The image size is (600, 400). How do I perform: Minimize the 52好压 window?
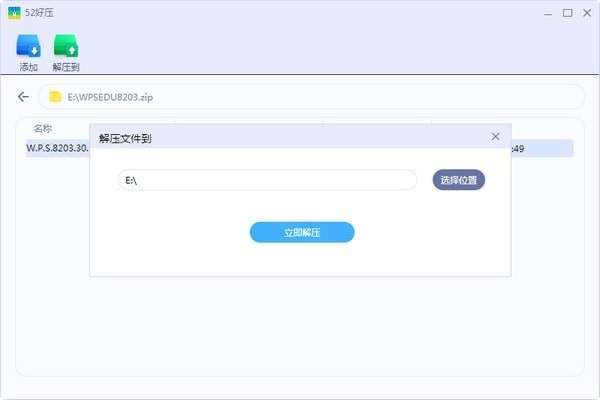click(548, 13)
